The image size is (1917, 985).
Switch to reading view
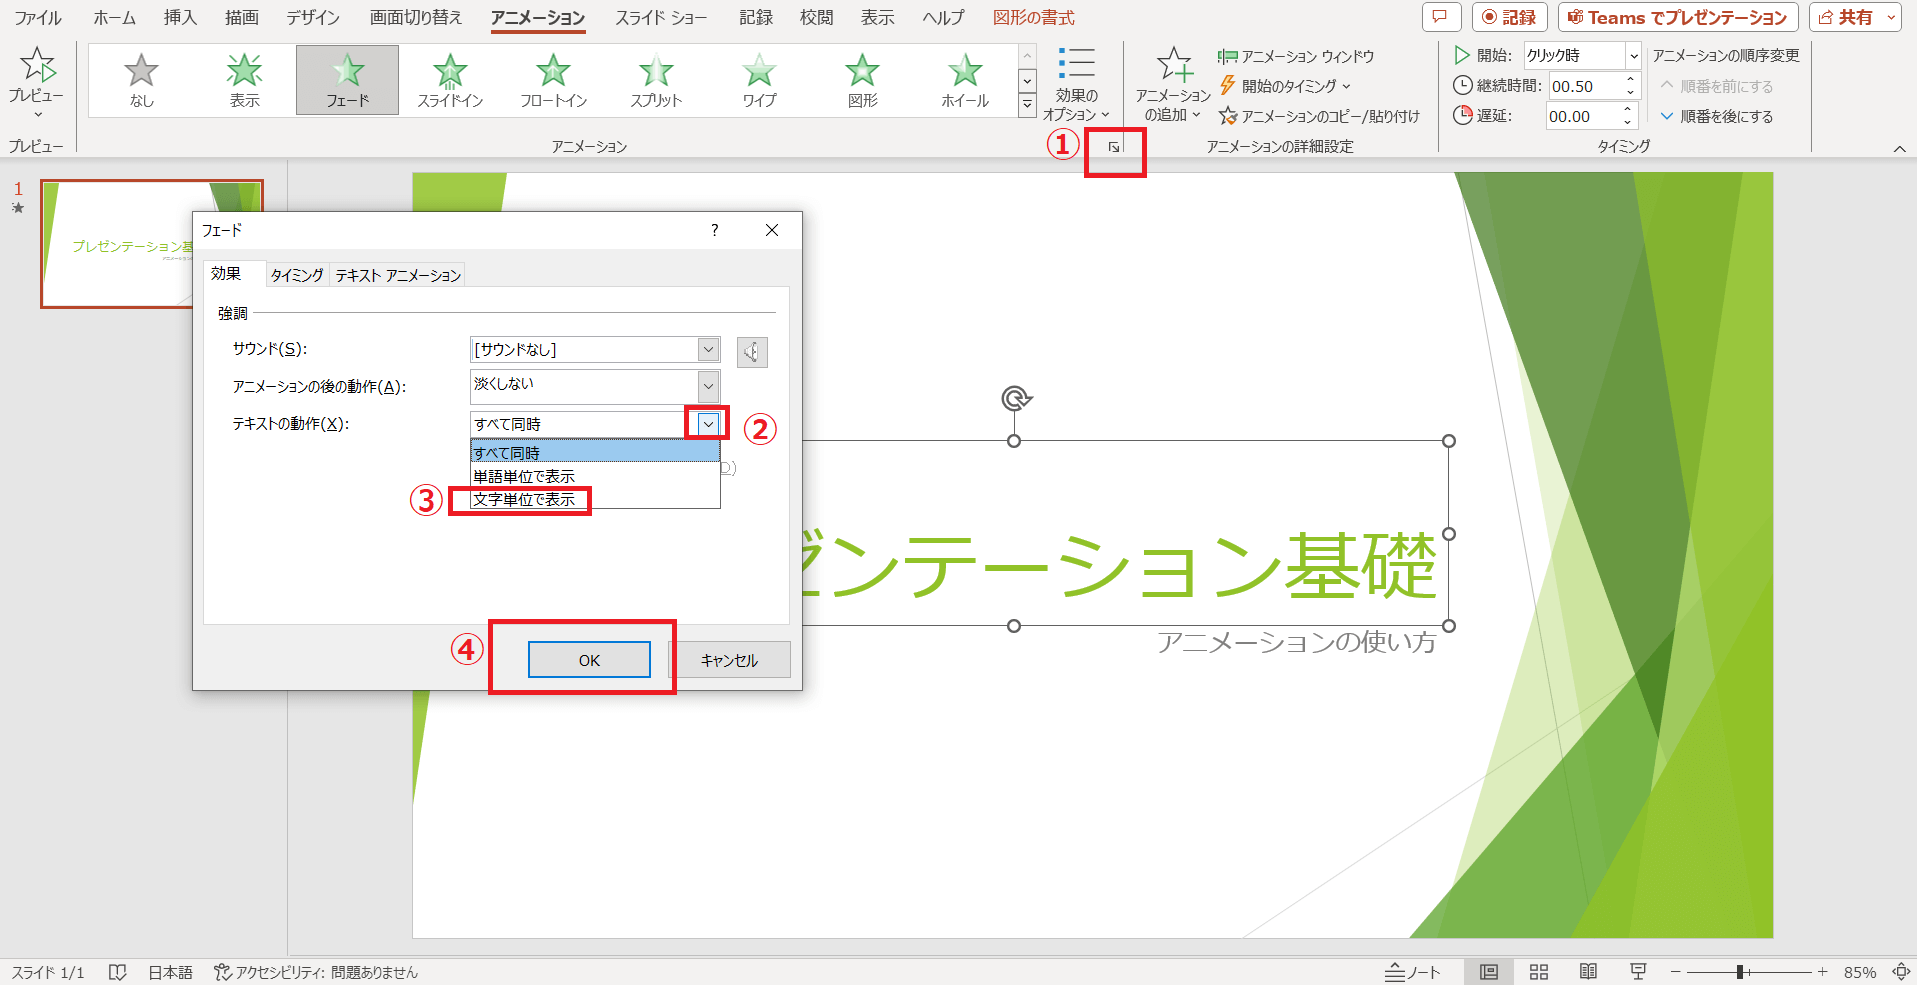tap(1588, 972)
